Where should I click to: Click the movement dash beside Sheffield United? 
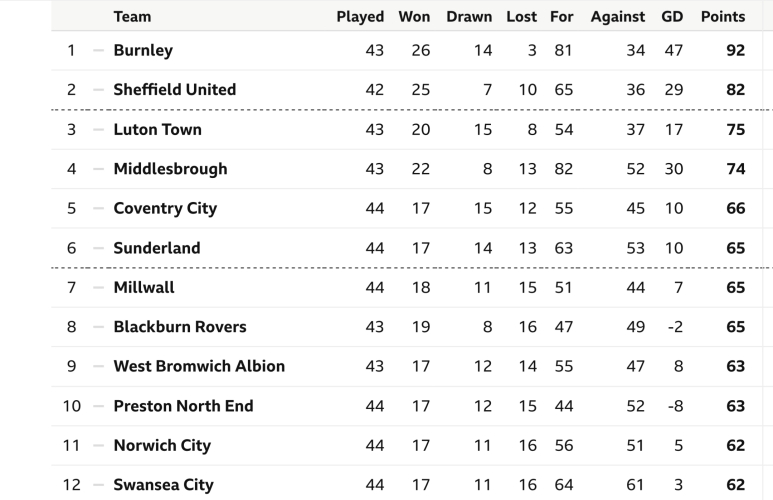(98, 90)
